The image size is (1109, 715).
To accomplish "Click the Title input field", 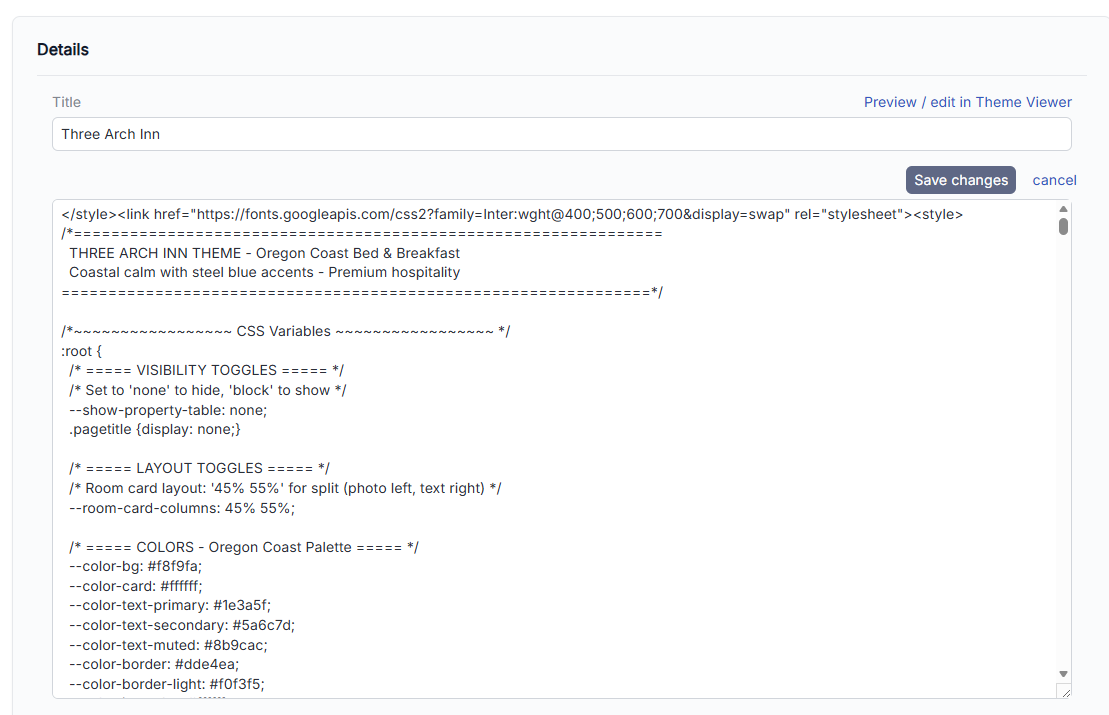I will 560,134.
